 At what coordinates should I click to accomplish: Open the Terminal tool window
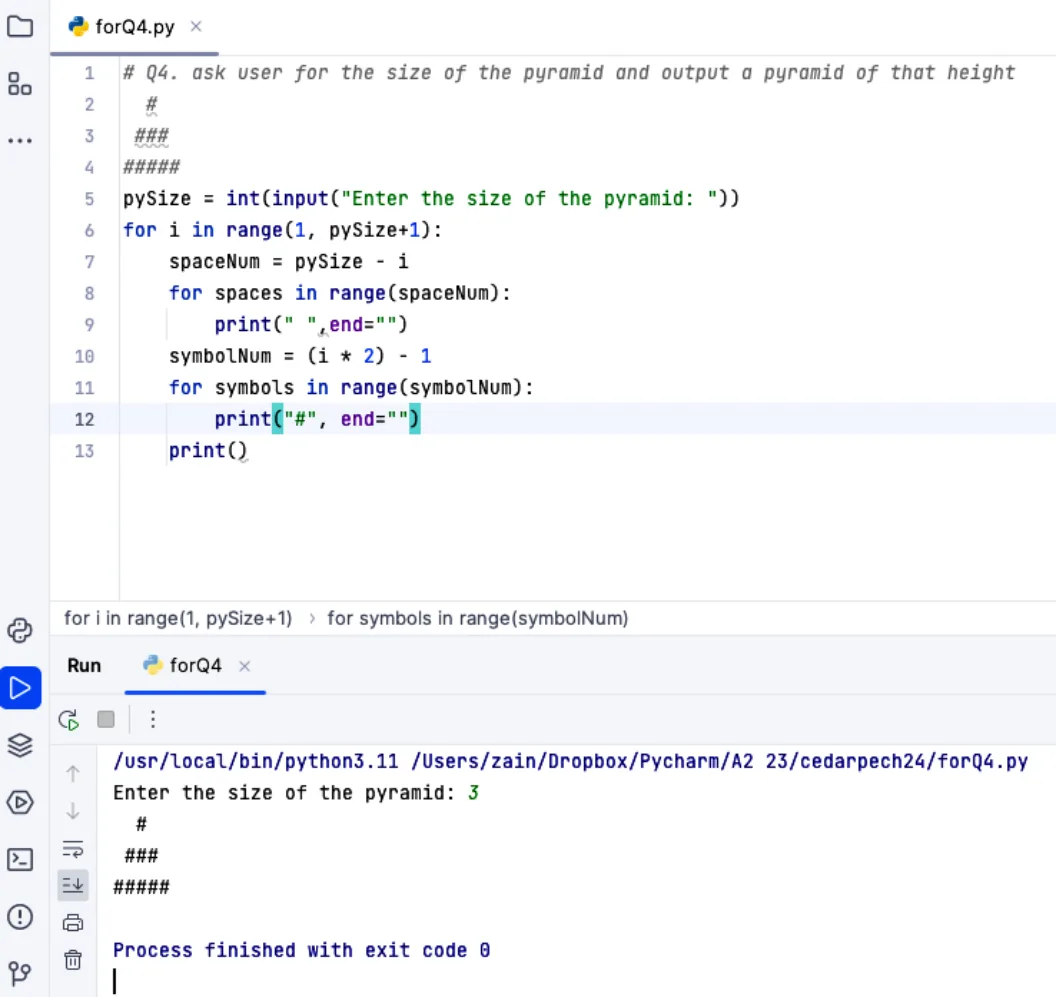pyautogui.click(x=20, y=860)
